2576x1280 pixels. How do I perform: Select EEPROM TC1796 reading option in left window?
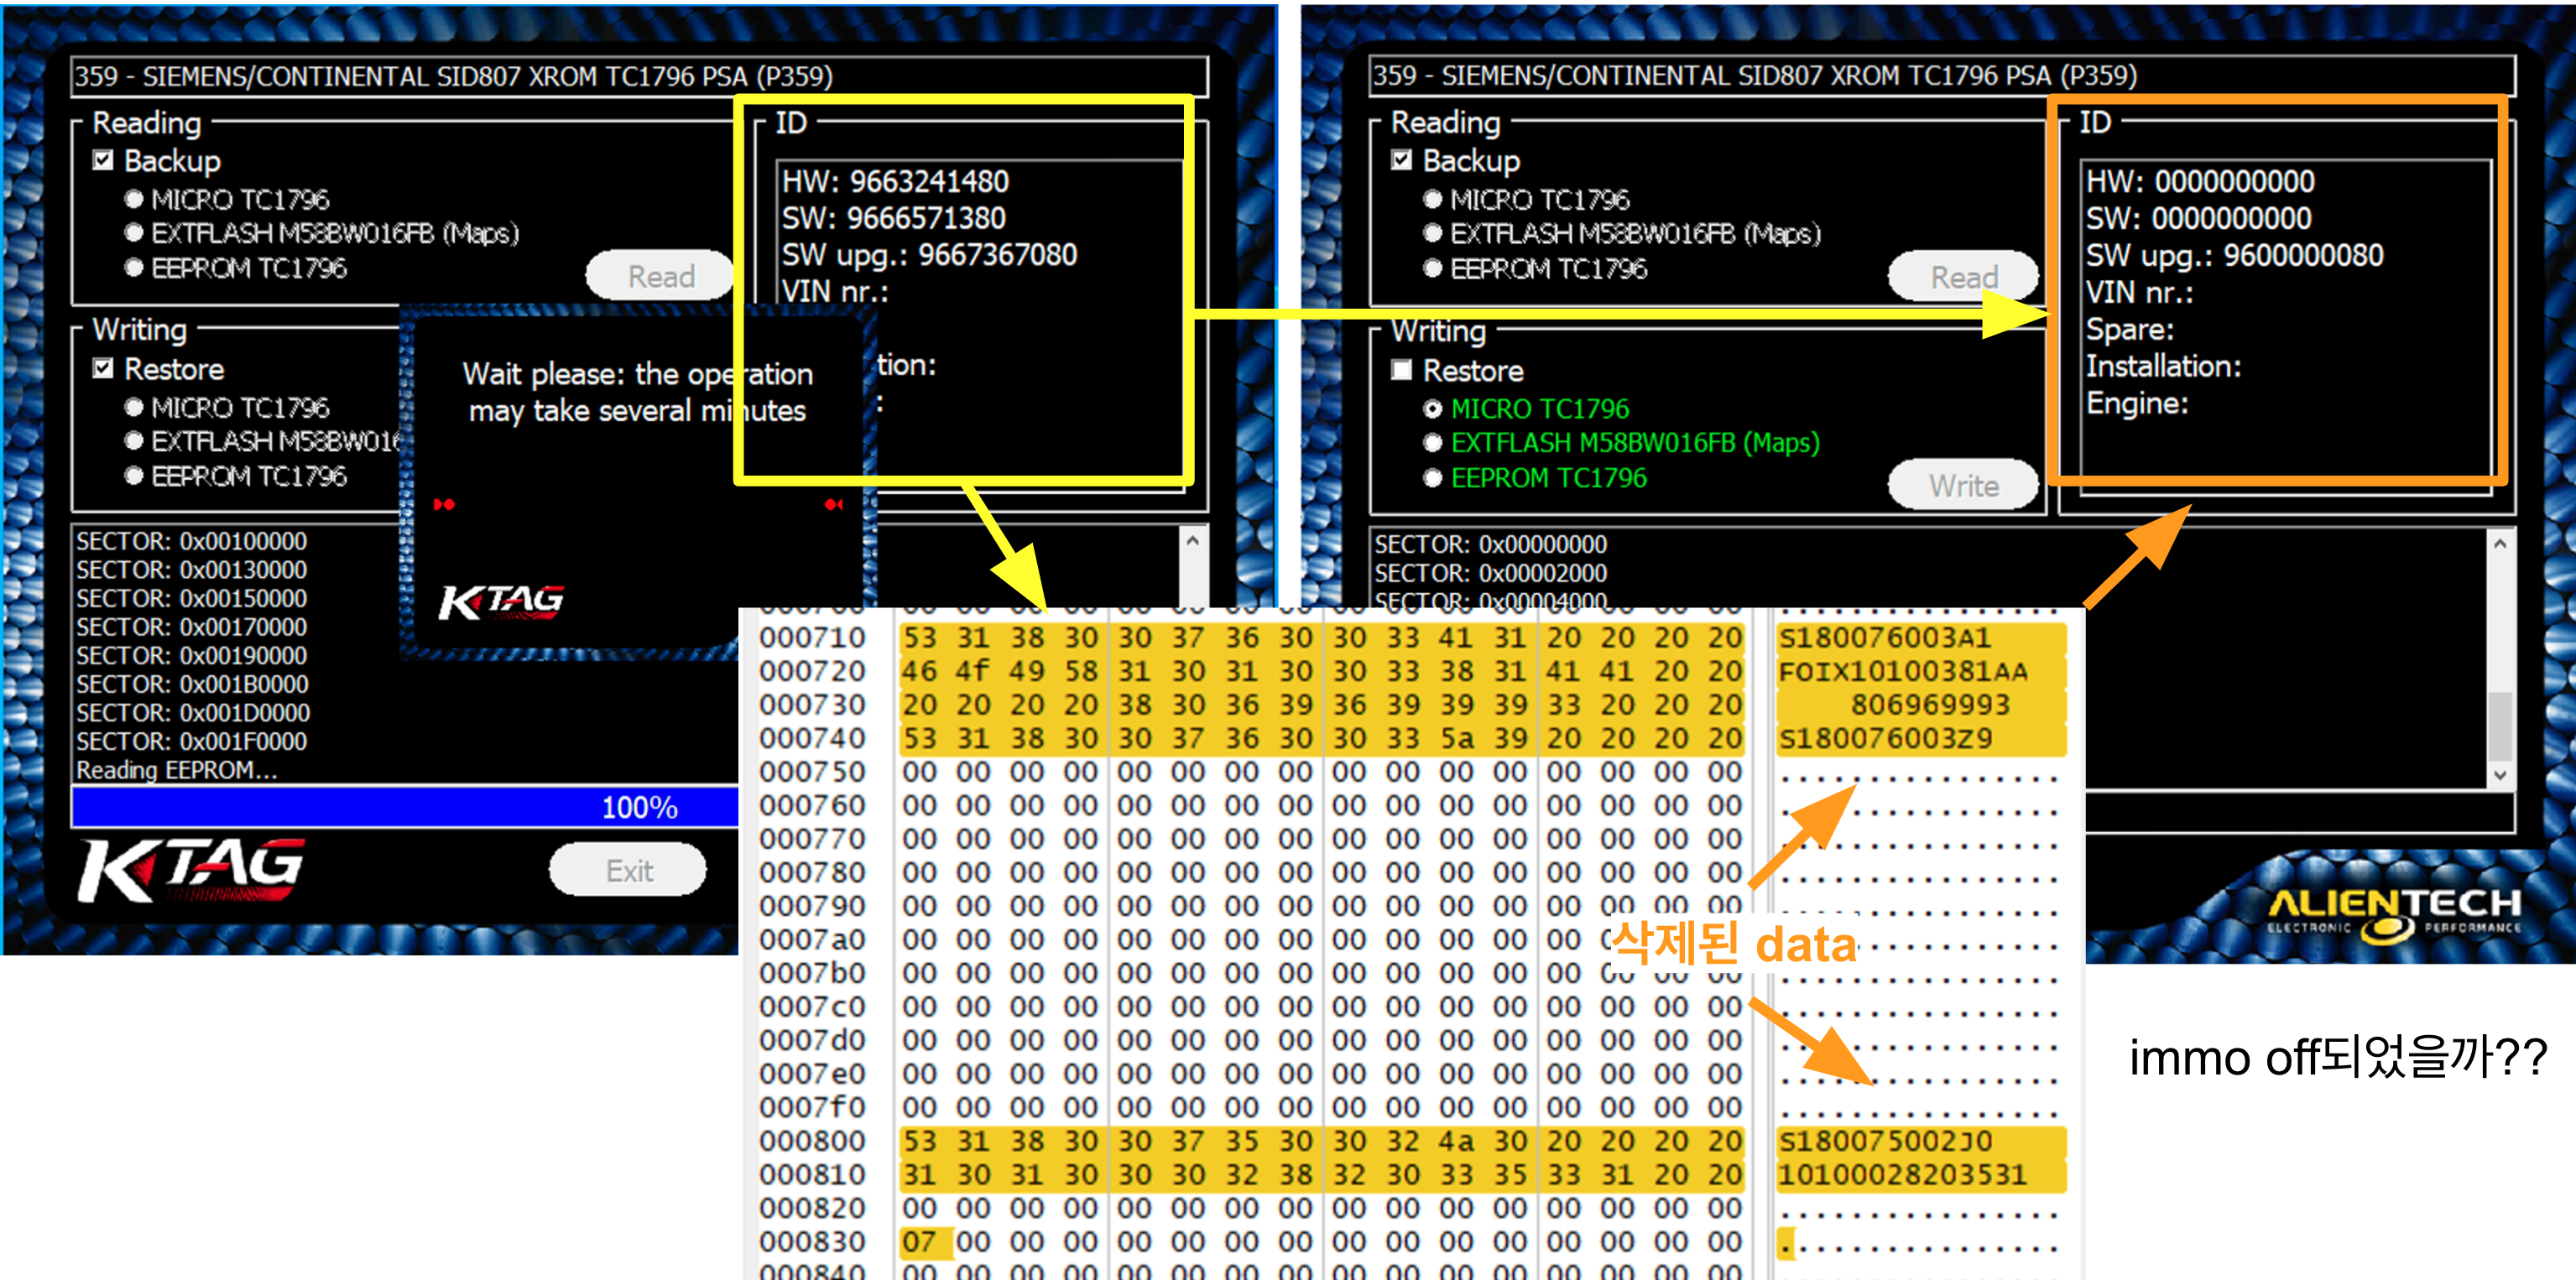coord(134,268)
